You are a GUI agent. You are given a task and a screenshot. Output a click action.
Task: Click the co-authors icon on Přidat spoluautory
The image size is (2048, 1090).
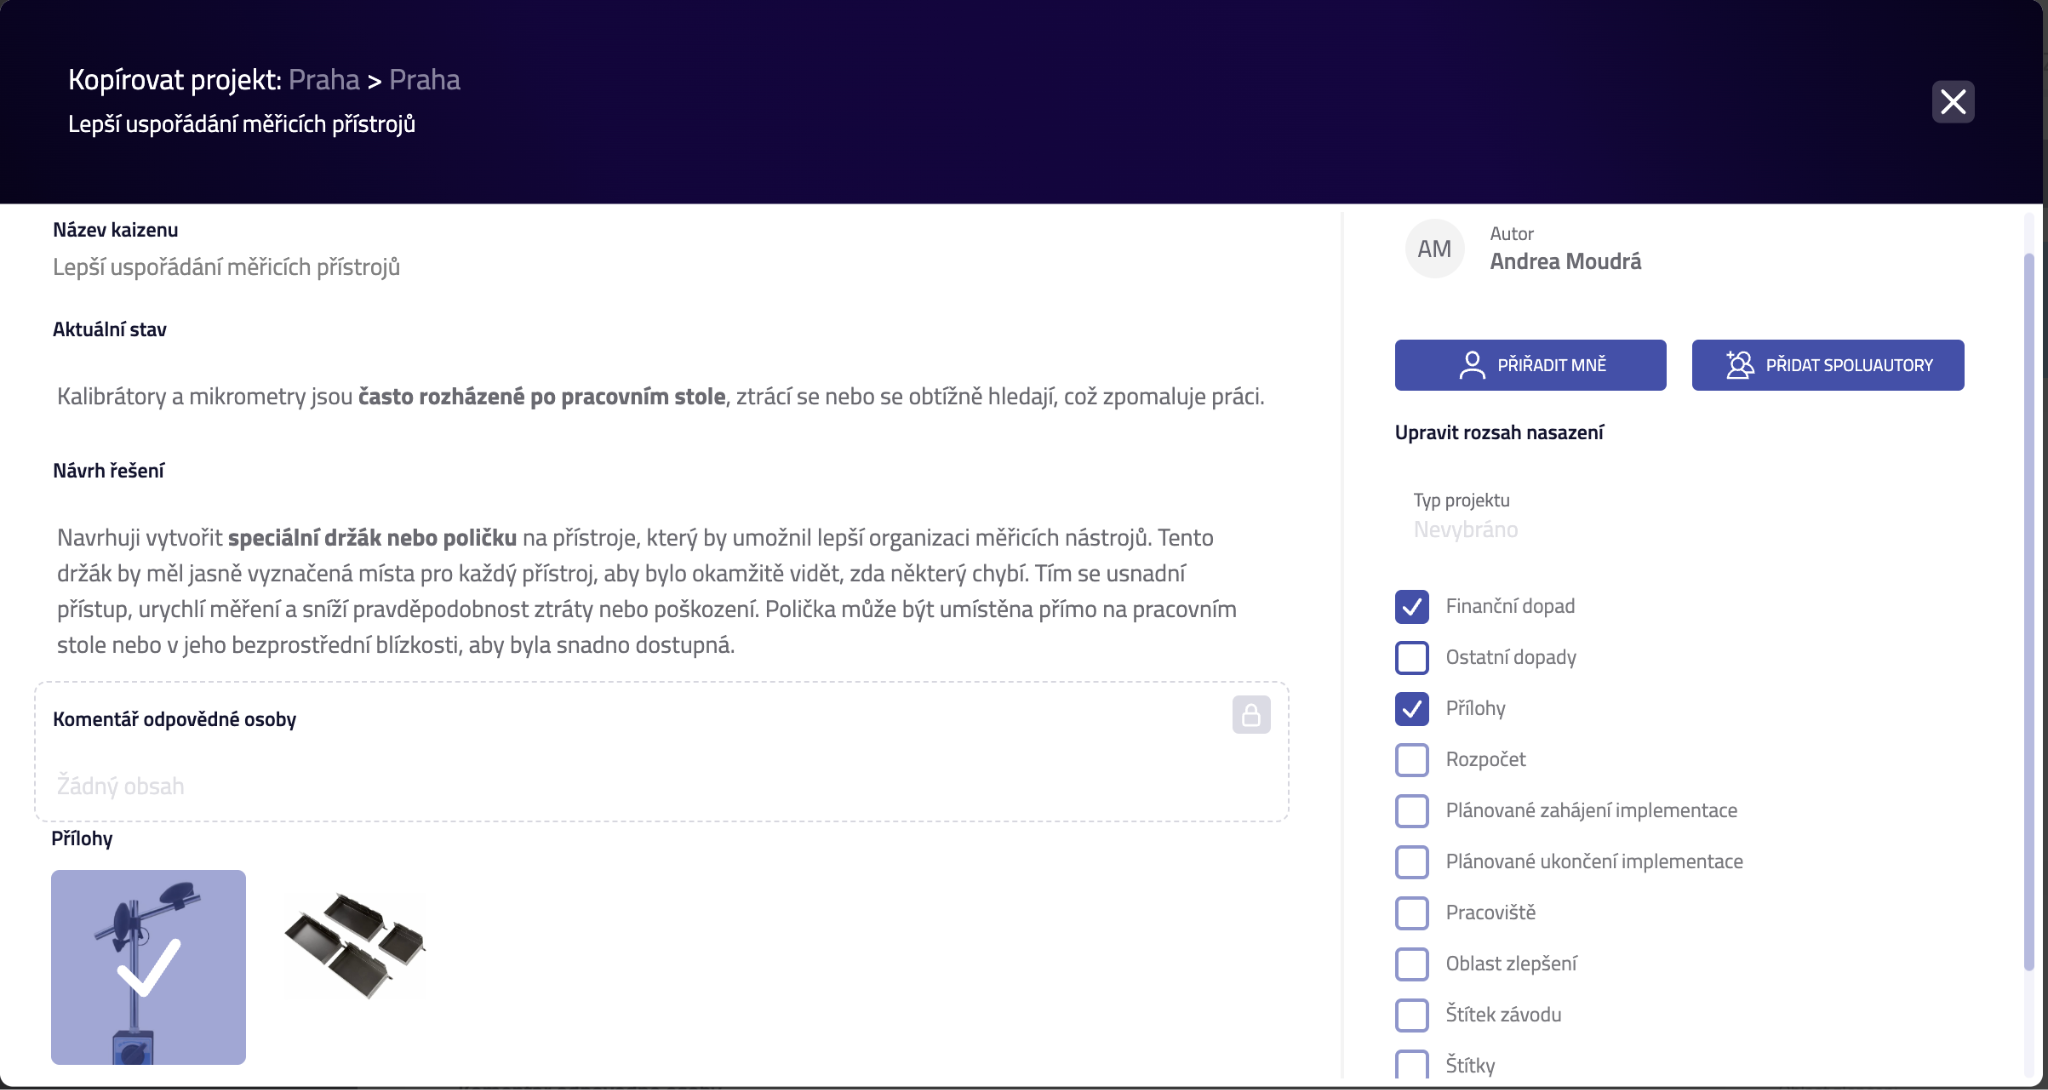coord(1740,365)
